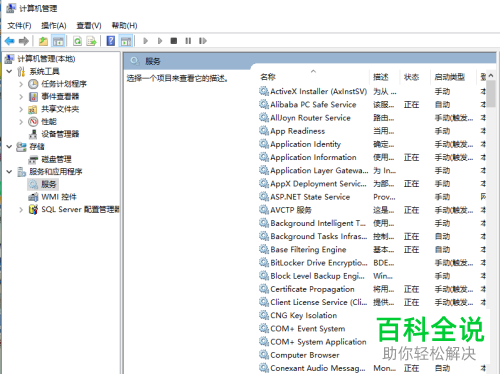Screen dimensions: 500x374
Task: Sort by the 启动类型 column header
Action: [449, 77]
